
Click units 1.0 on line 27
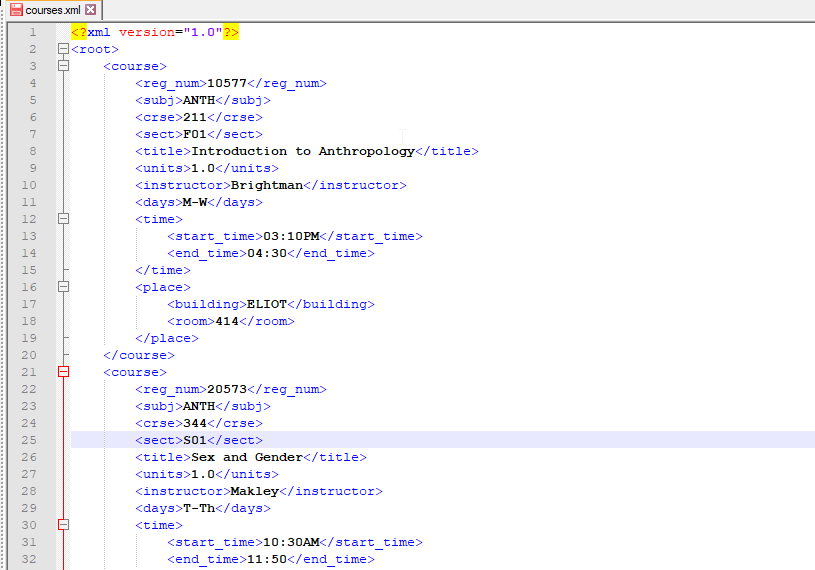click(x=203, y=474)
